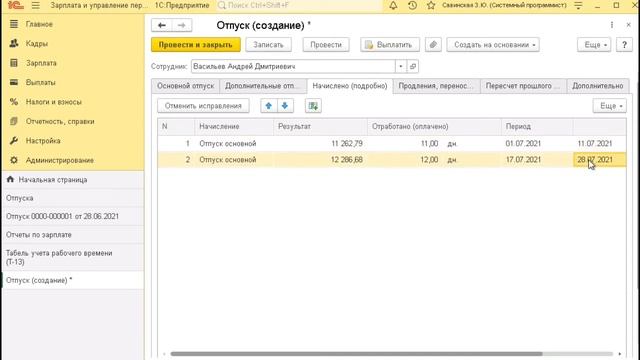This screenshot has height=360, width=640.
Task: Open Выплаты section
Action: point(40,82)
